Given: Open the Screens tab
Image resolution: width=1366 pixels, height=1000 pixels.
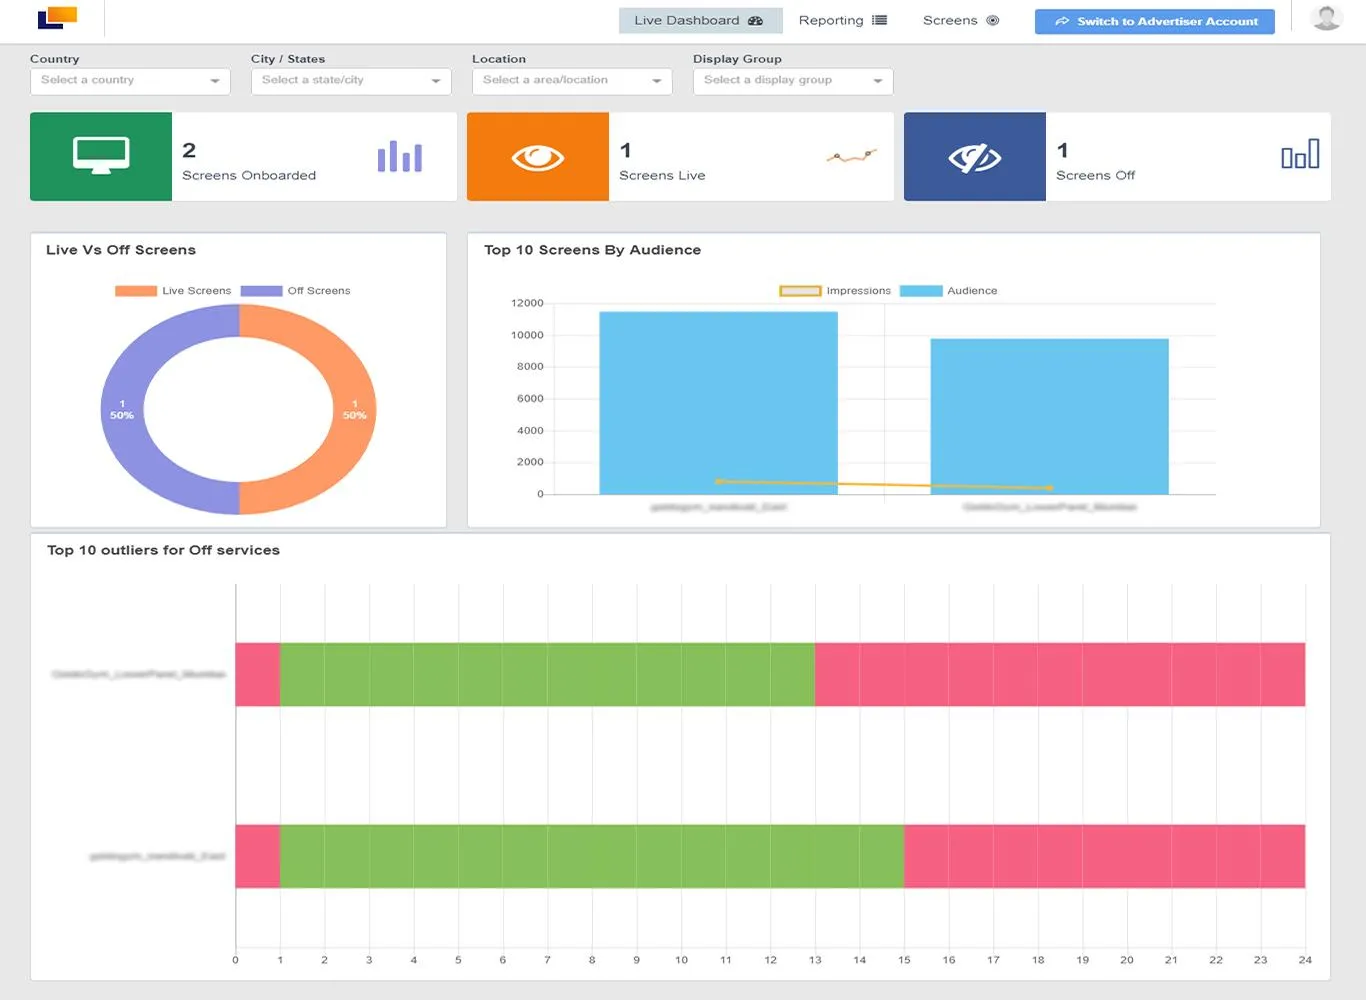Looking at the screenshot, I should [960, 20].
